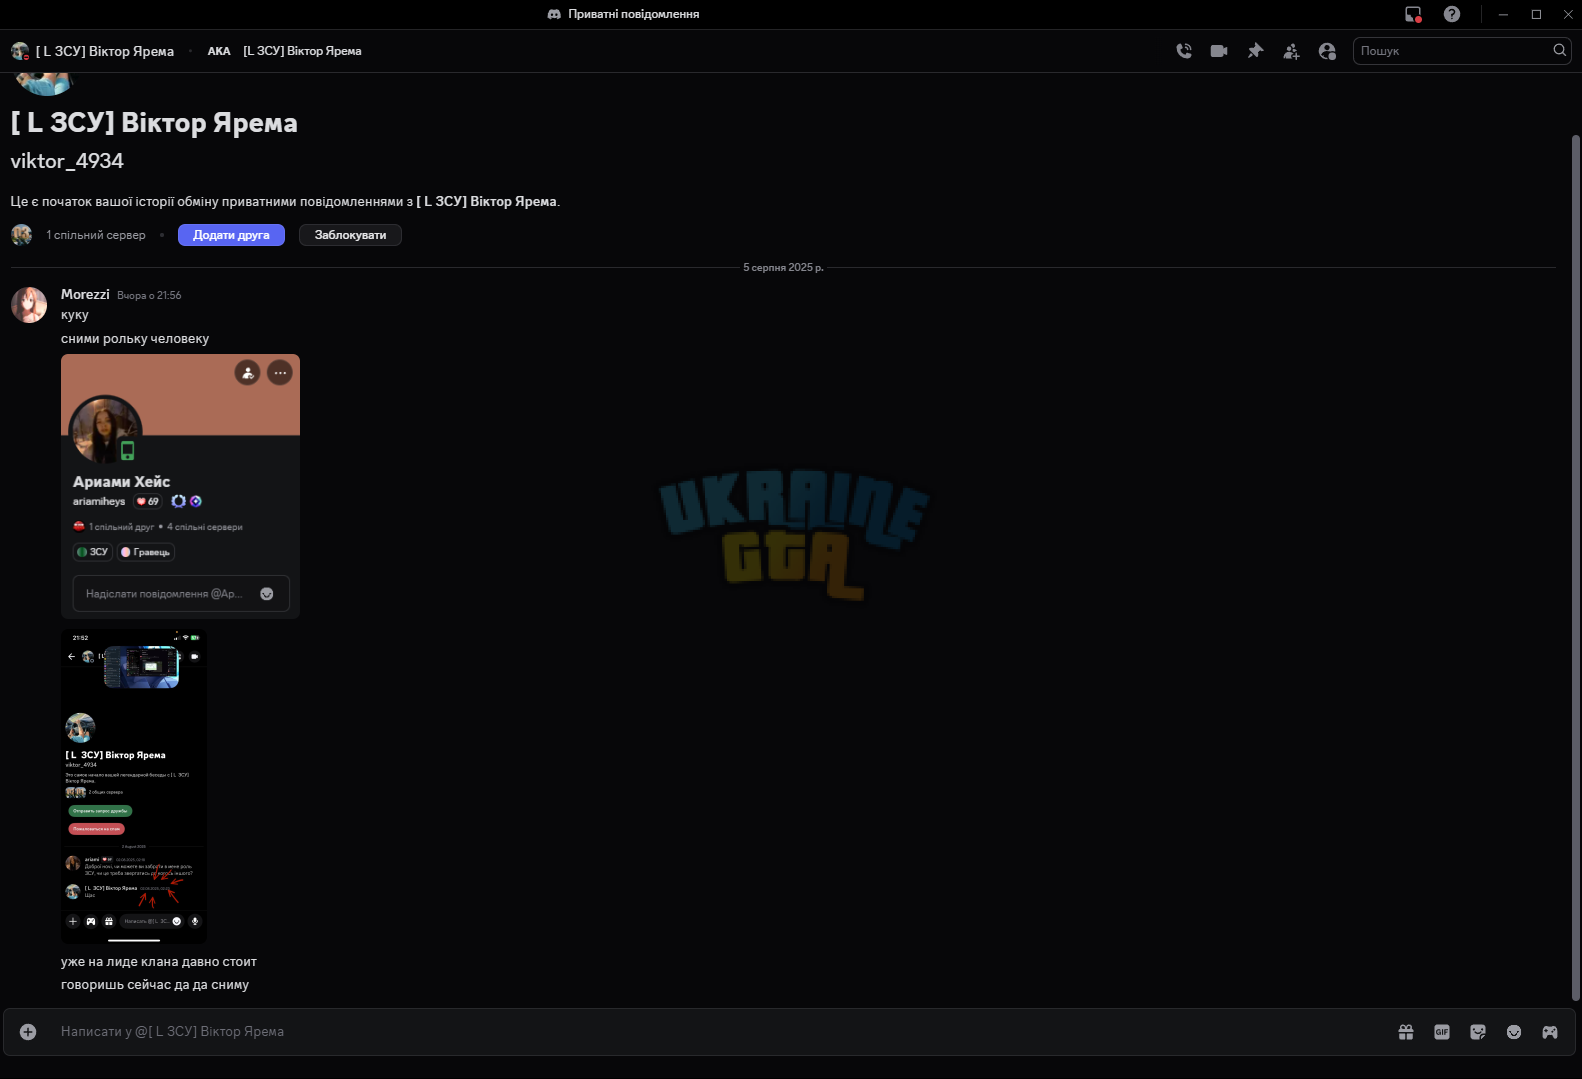Open the apps game controller icon

pyautogui.click(x=1550, y=1032)
